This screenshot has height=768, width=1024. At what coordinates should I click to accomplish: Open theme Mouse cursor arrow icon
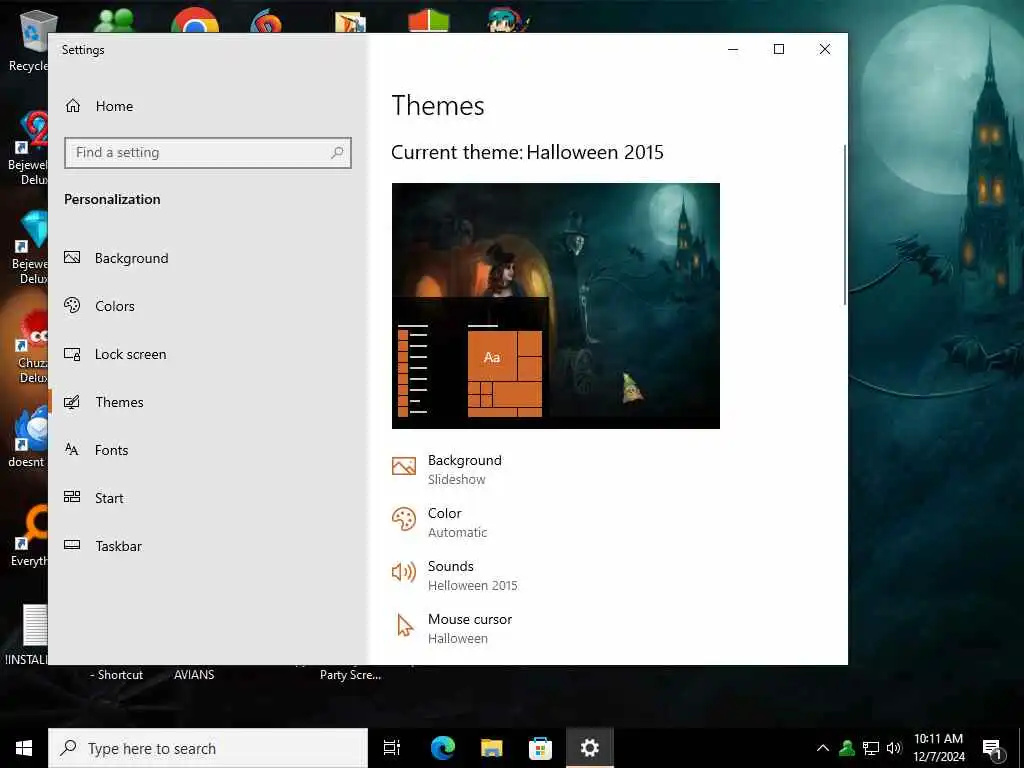click(x=405, y=626)
